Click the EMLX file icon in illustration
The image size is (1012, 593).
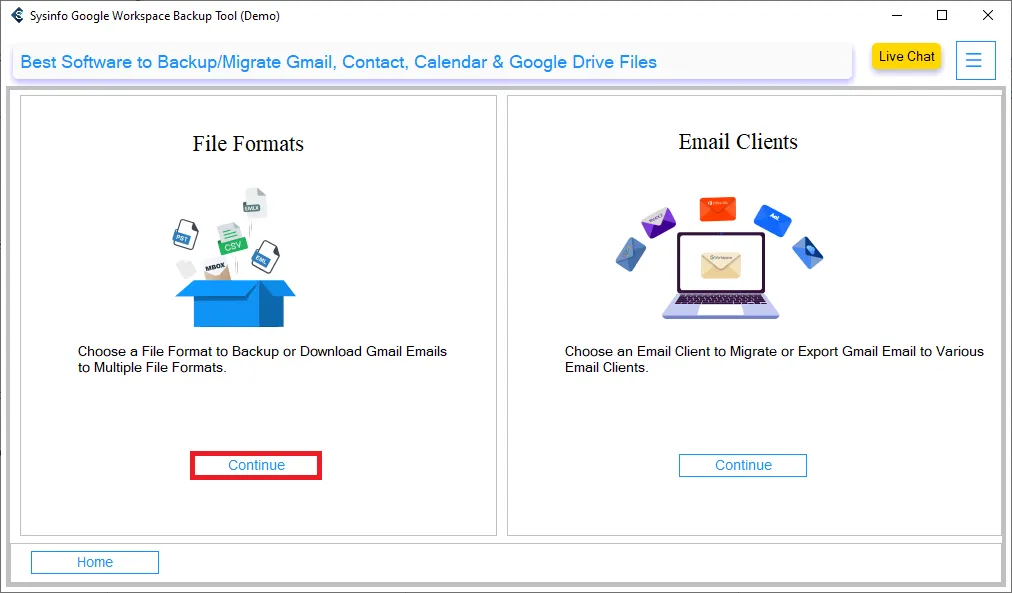(x=254, y=203)
